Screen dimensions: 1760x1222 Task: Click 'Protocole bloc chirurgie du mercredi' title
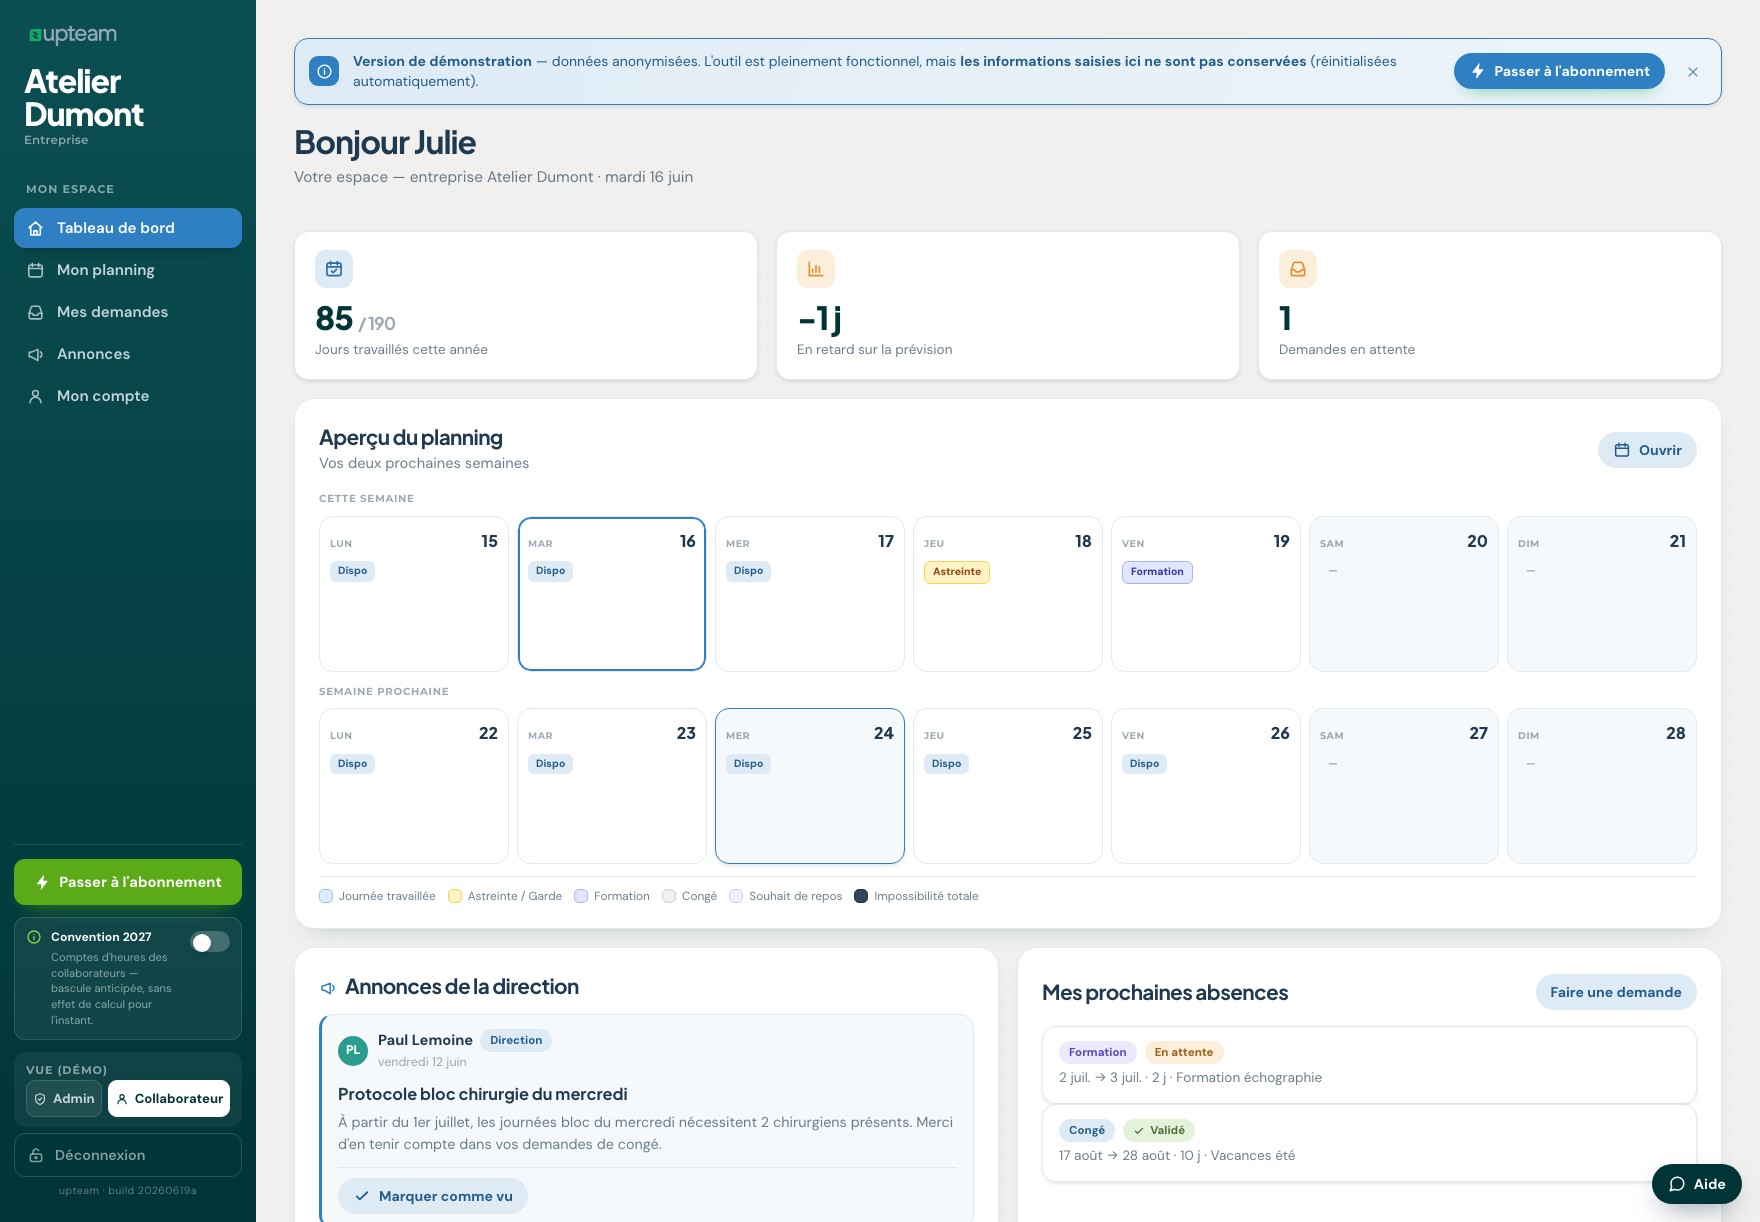483,1094
